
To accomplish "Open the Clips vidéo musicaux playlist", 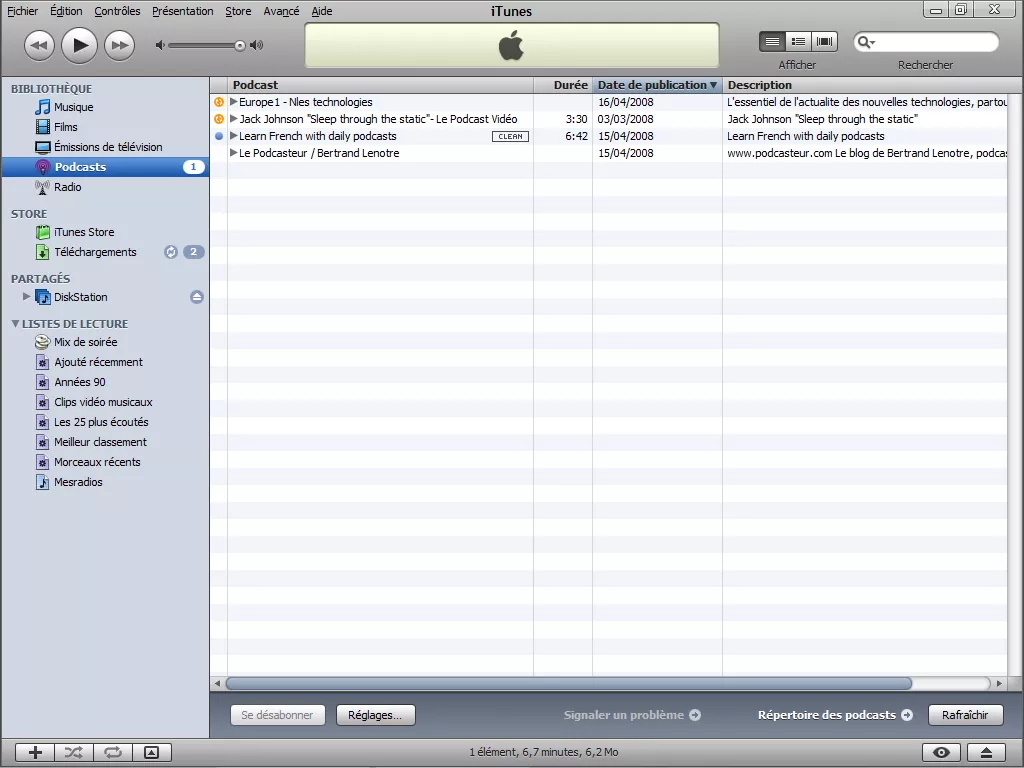I will pos(105,402).
